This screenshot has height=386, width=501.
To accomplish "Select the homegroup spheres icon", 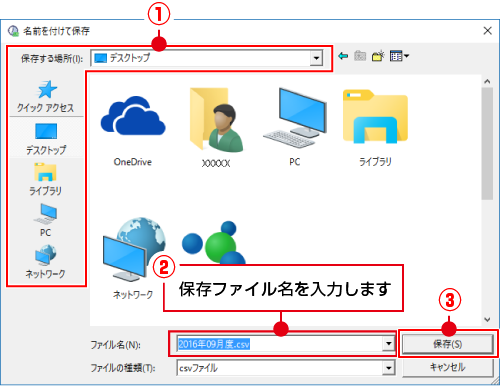I will point(214,243).
